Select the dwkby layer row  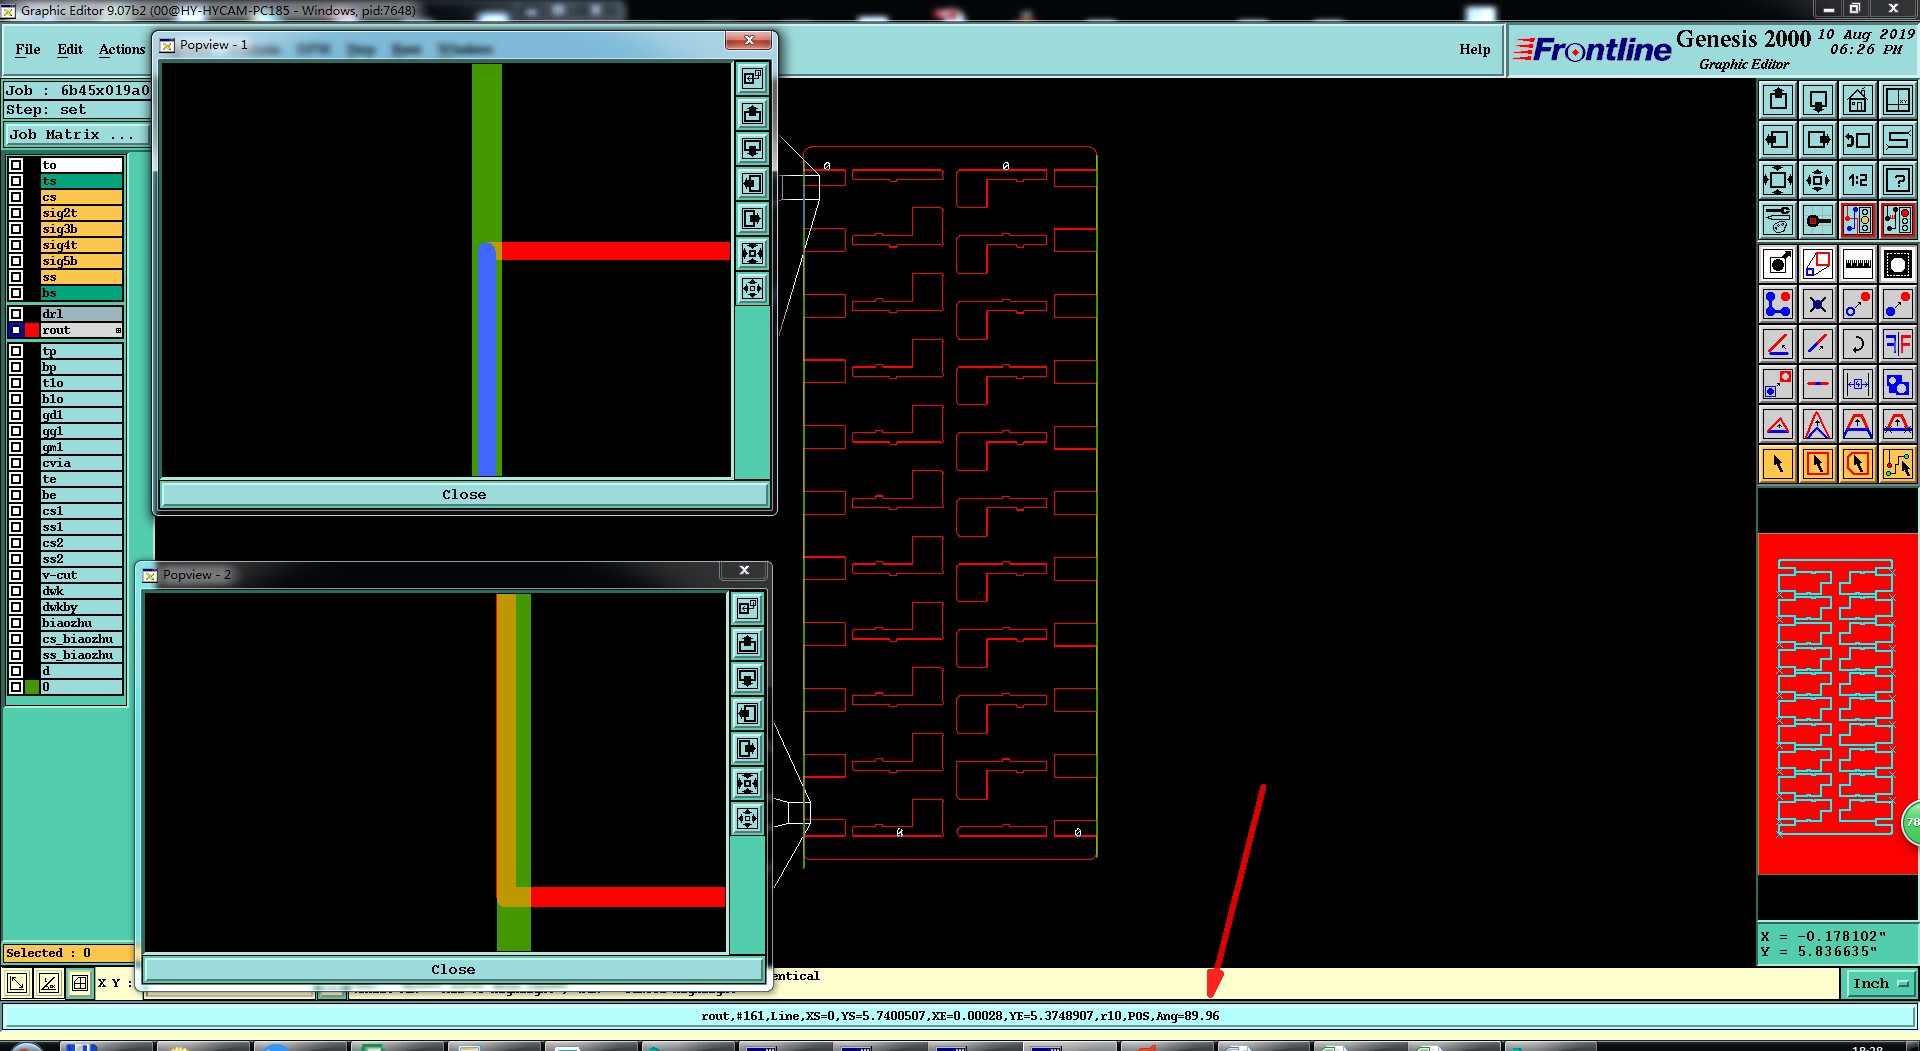81,607
